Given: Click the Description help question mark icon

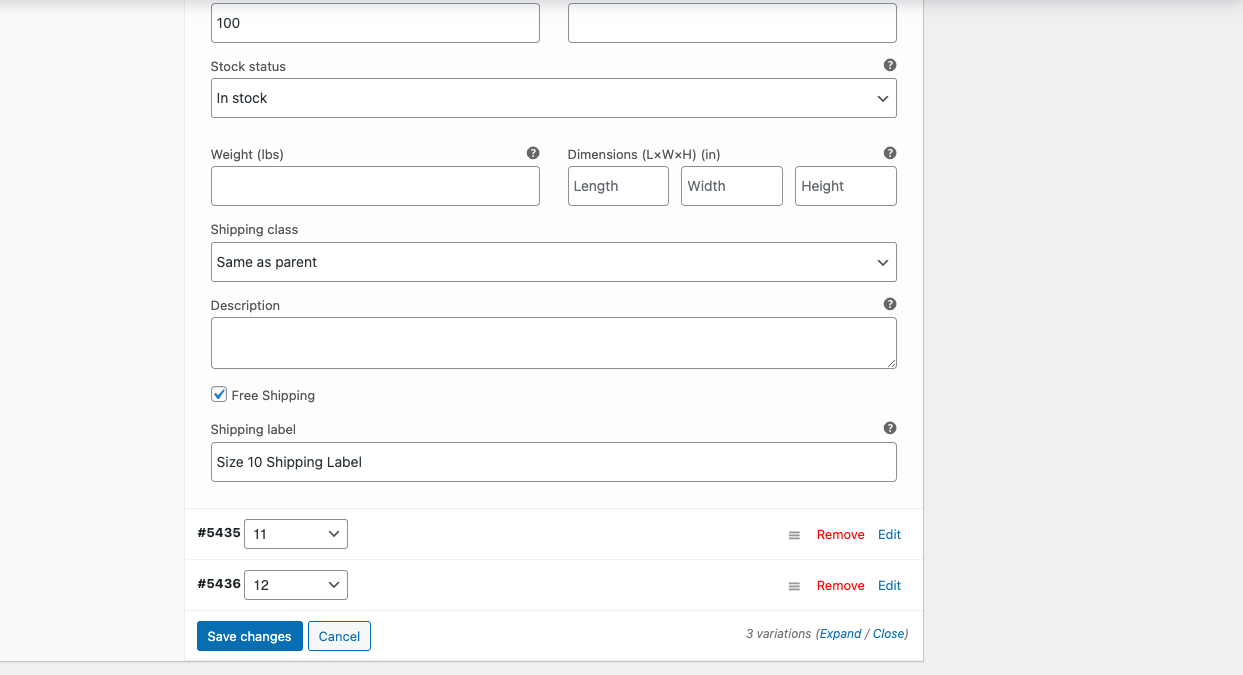Looking at the screenshot, I should pos(890,304).
